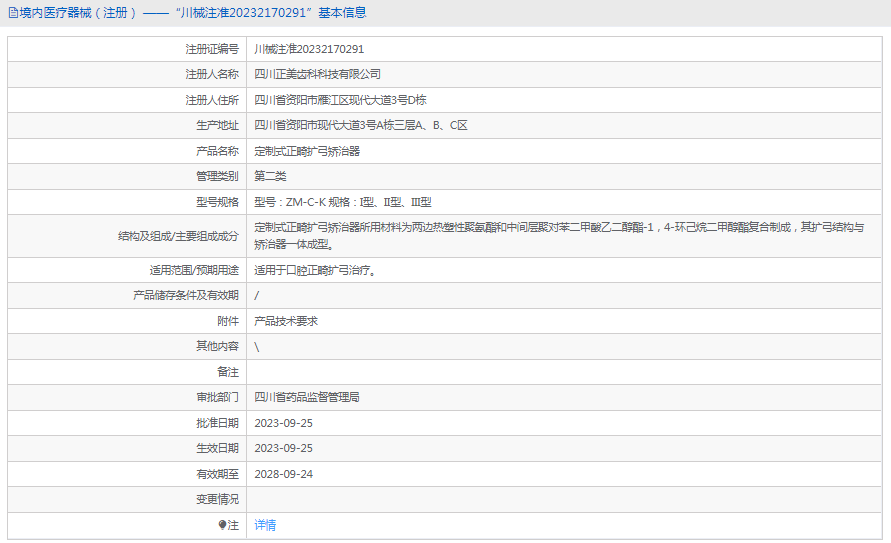The width and height of the screenshot is (891, 543).
Task: Click the 生效日期 label
Action: click(x=218, y=448)
